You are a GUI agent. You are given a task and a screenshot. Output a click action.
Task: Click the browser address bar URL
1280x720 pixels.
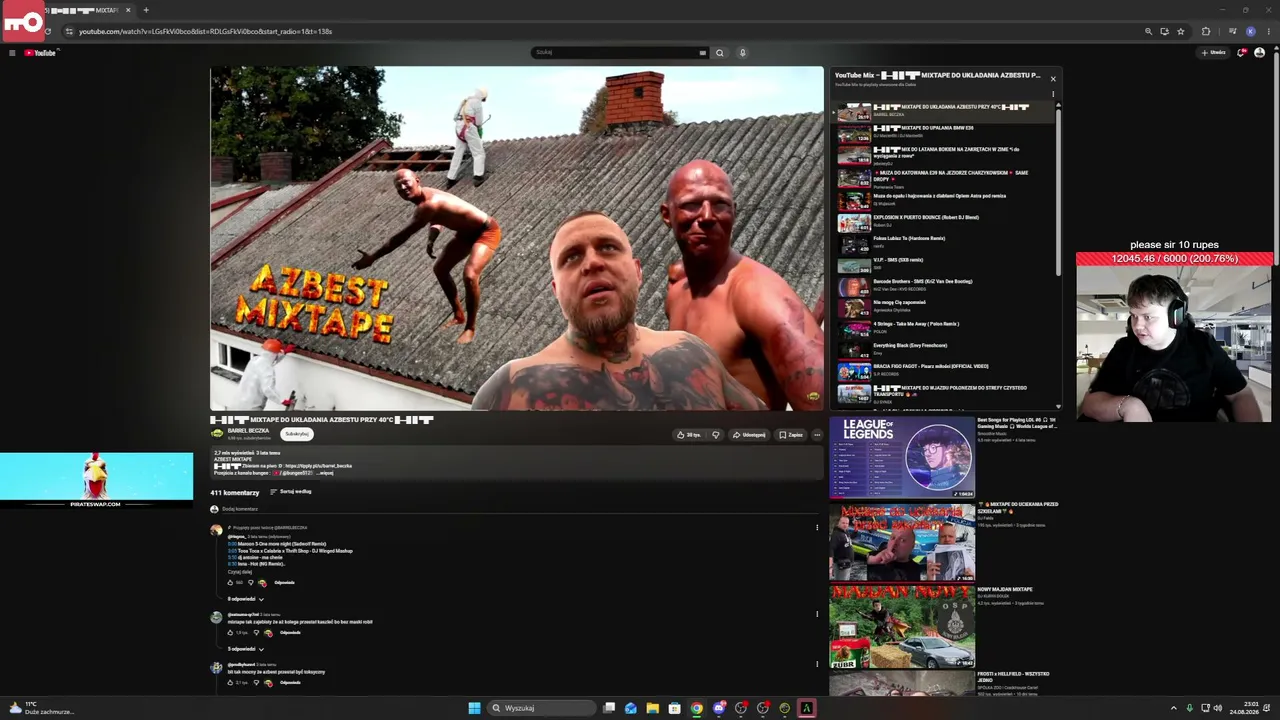[205, 31]
